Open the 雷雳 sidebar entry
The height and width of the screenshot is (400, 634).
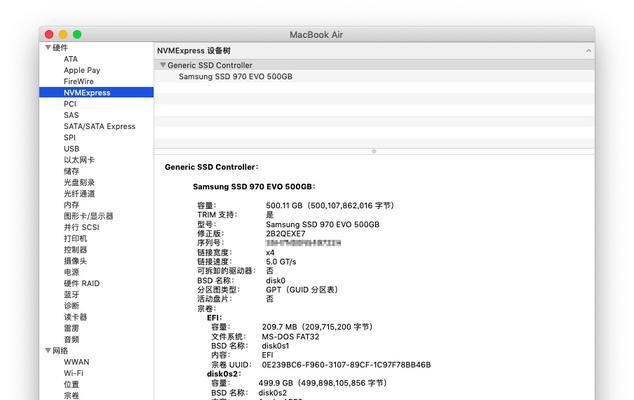(x=72, y=328)
